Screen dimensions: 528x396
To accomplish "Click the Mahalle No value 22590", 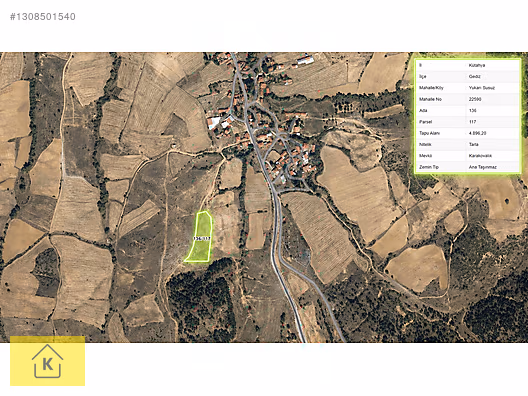I will (475, 99).
